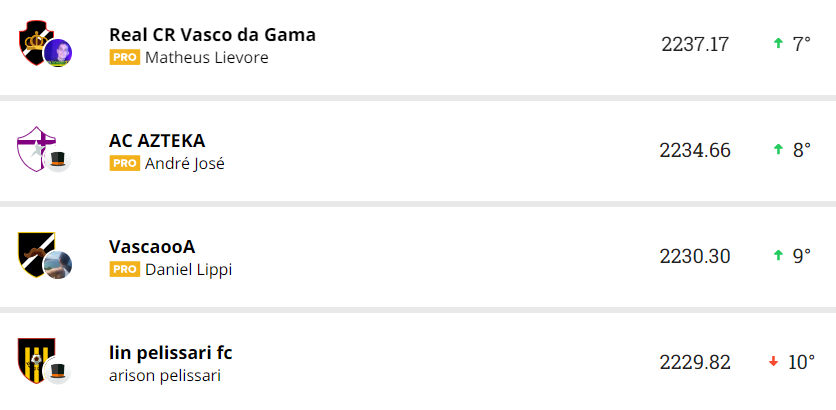This screenshot has width=836, height=410.
Task: Click the green up arrow at 7°
Action: 777,43
